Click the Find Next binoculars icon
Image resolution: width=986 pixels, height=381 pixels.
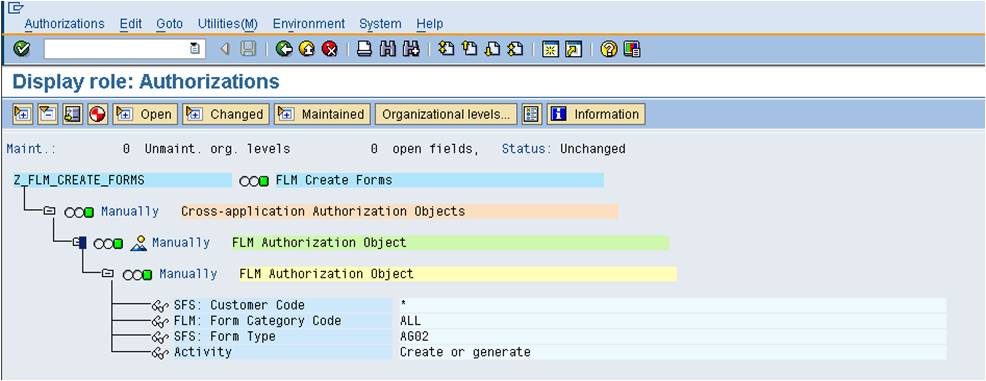pyautogui.click(x=411, y=49)
